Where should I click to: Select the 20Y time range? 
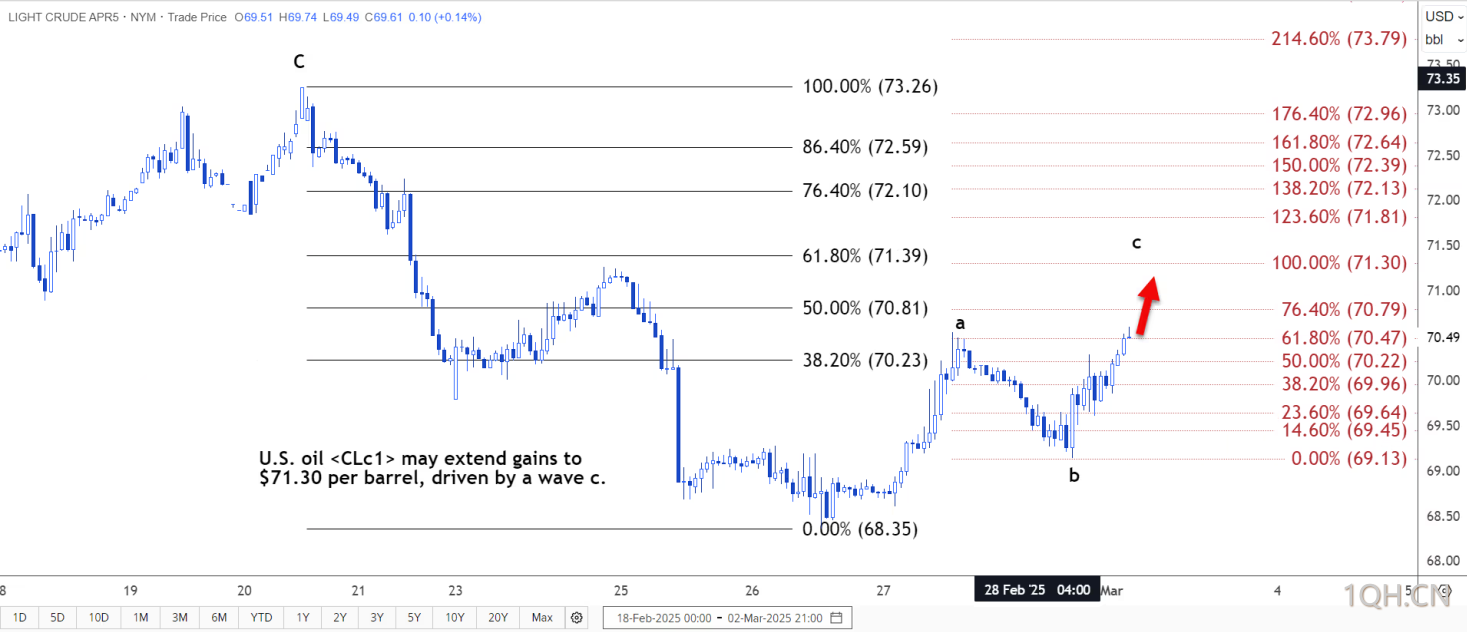point(498,618)
